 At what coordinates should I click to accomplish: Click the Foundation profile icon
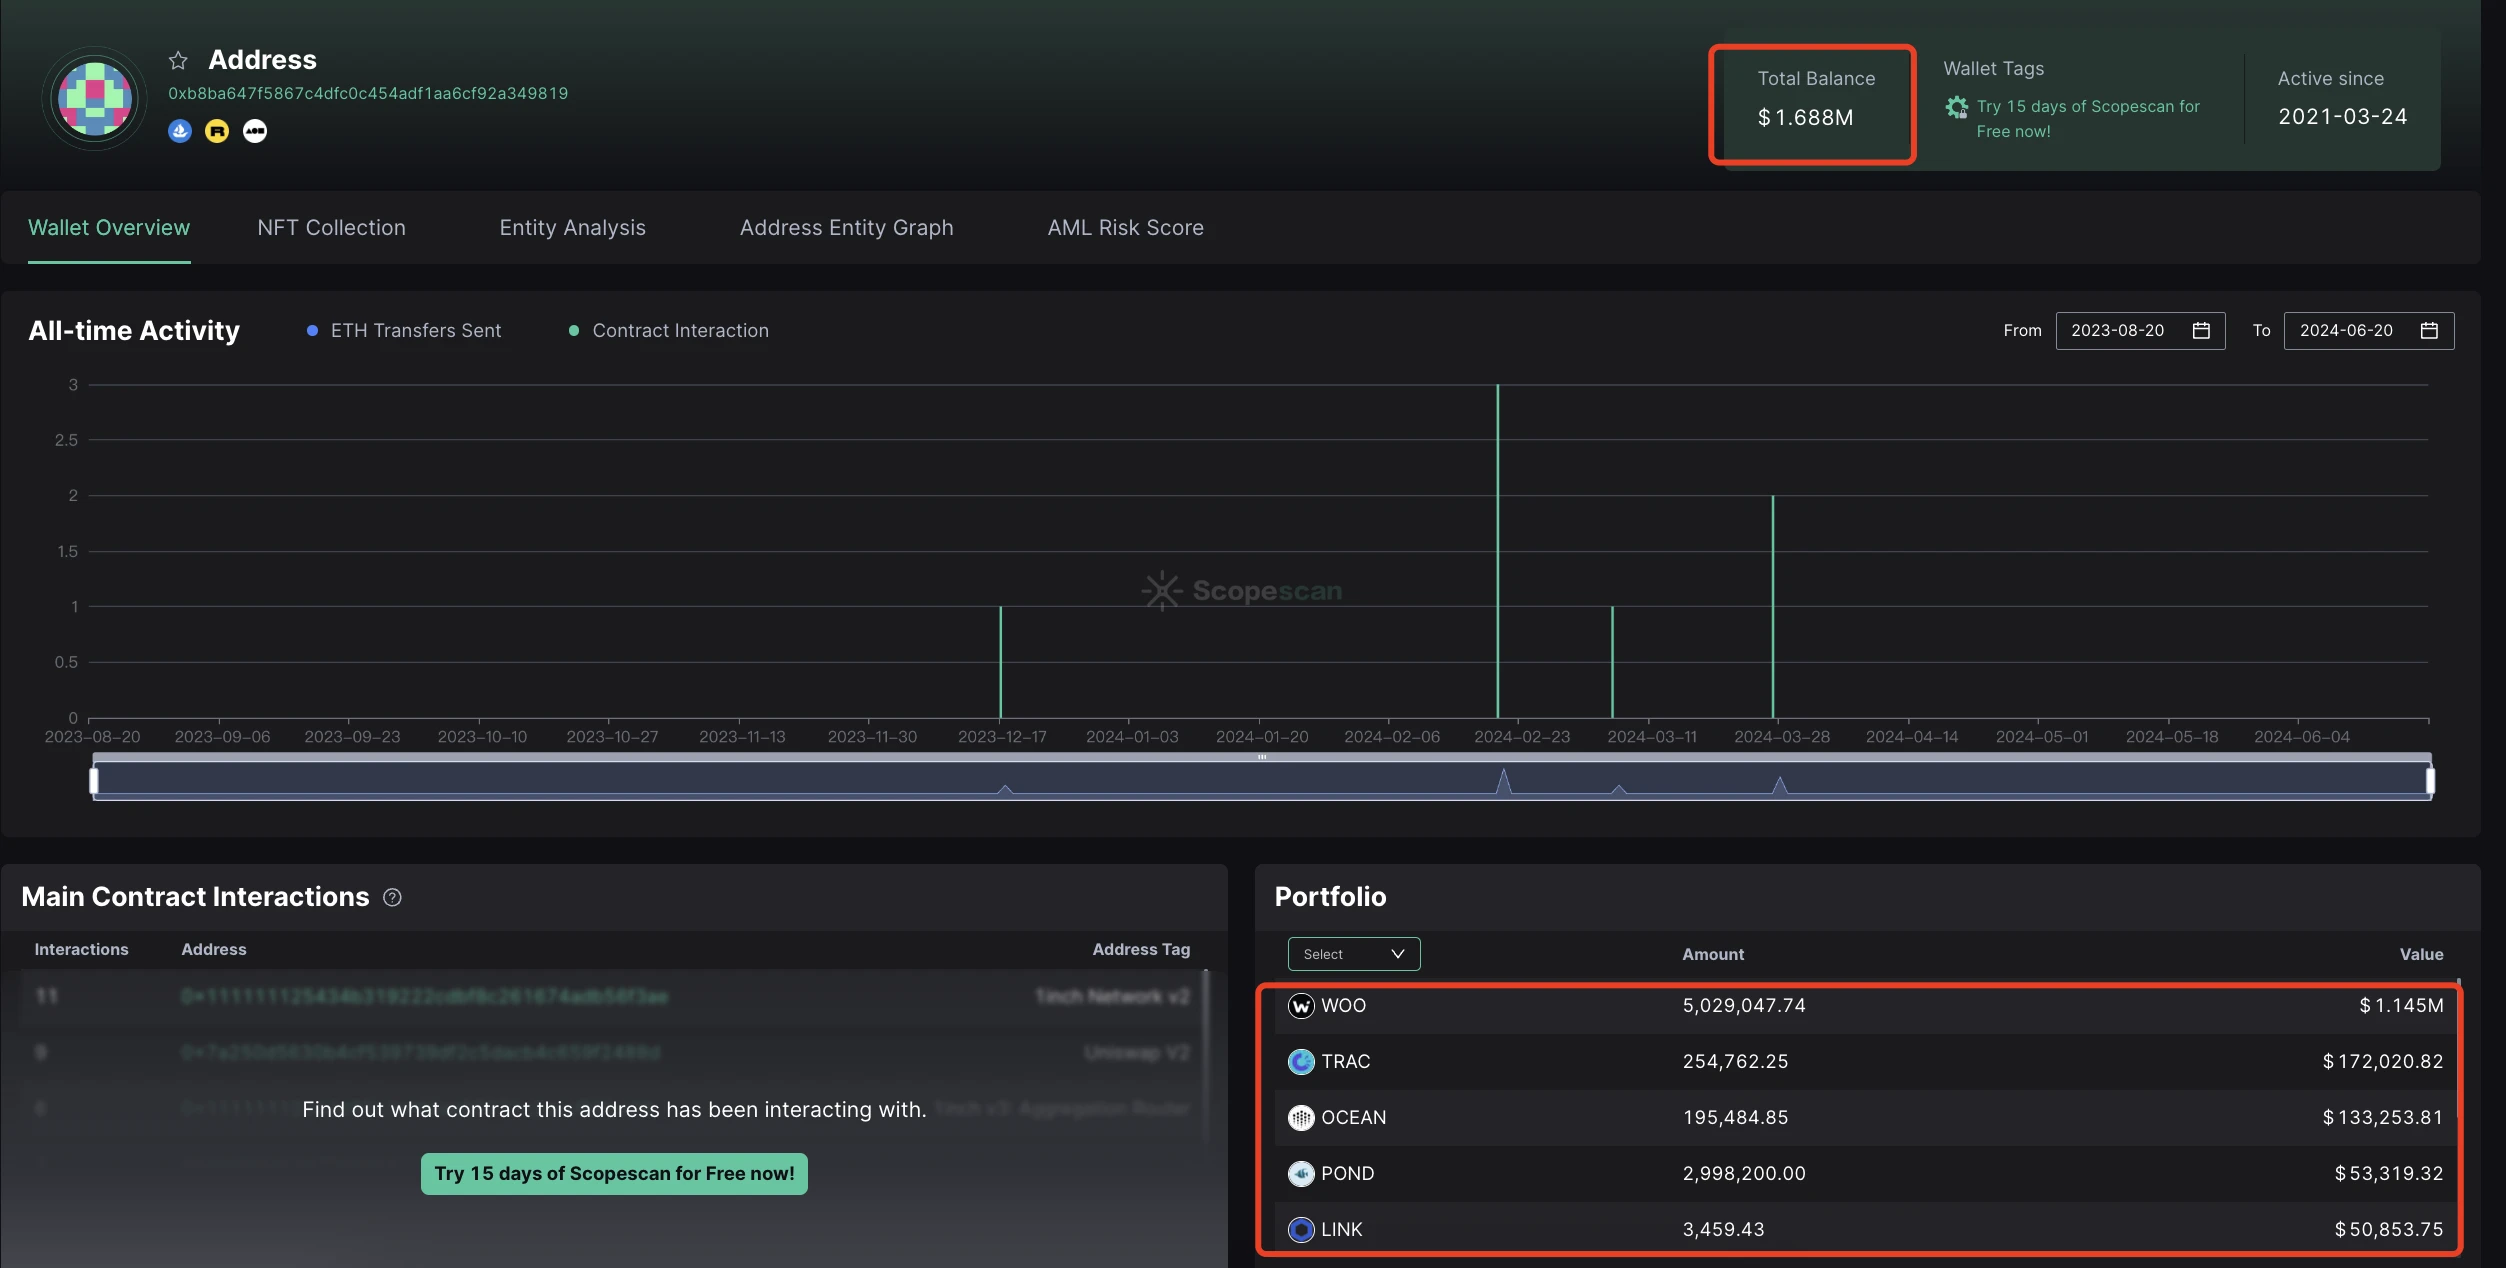(255, 131)
